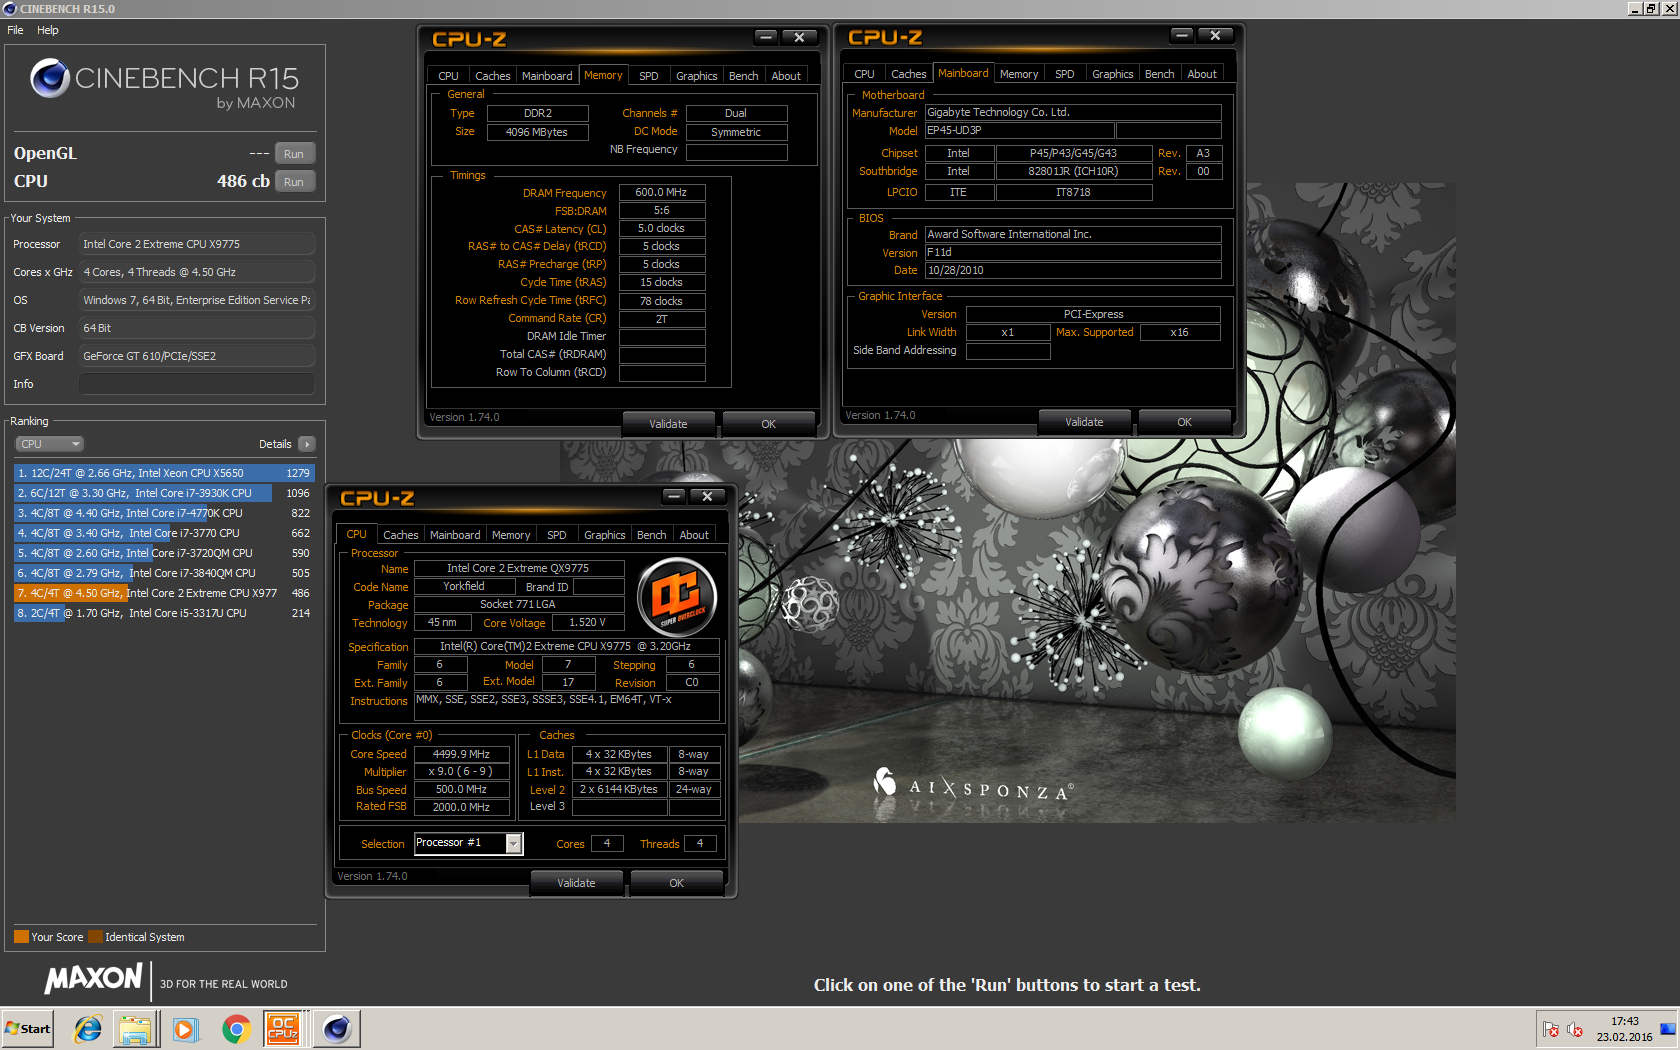
Task: Open Bench tab in Memory CPU-Z window
Action: pyautogui.click(x=744, y=76)
